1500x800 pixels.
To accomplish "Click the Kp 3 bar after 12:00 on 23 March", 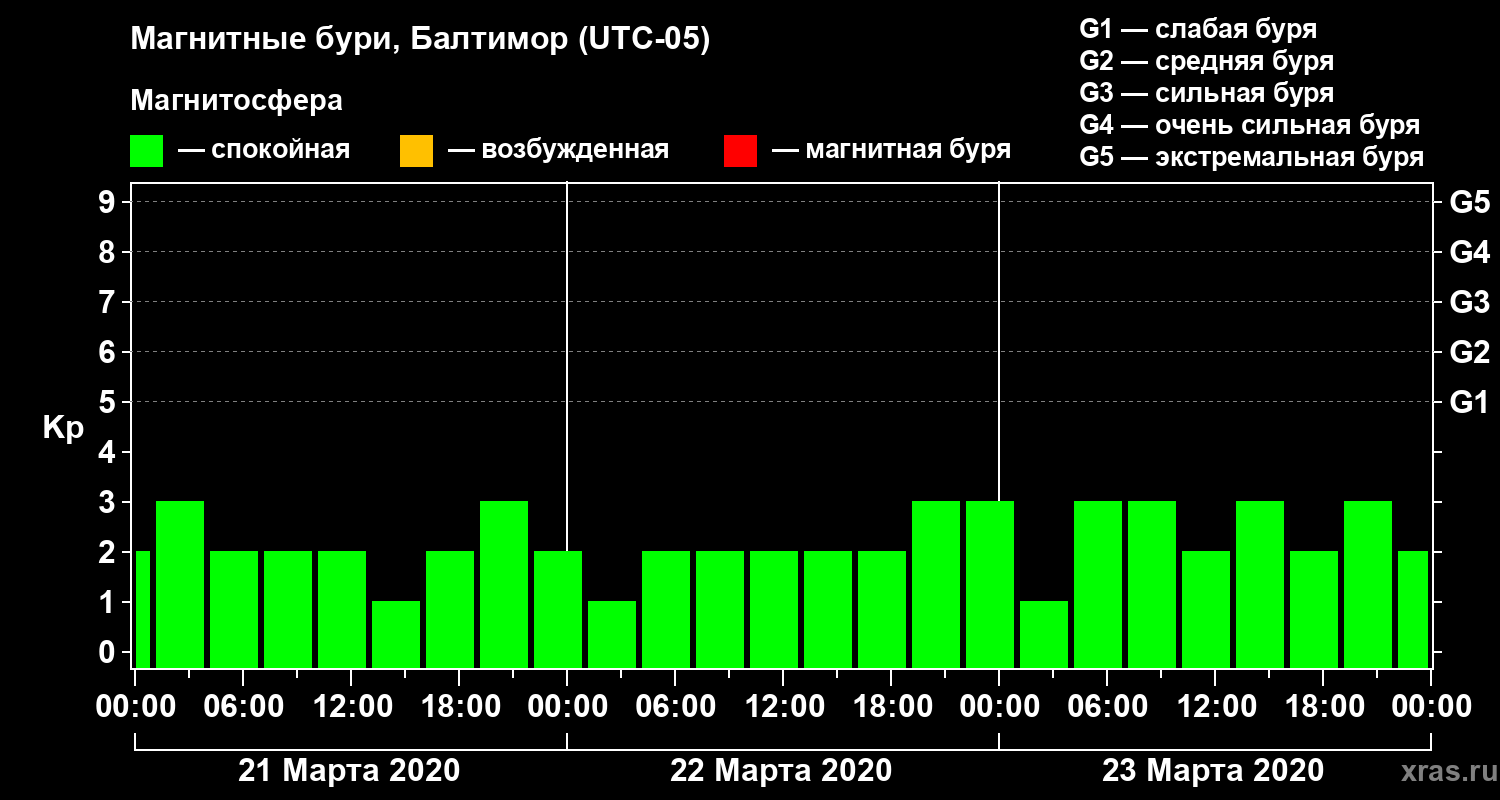I will tap(1260, 584).
